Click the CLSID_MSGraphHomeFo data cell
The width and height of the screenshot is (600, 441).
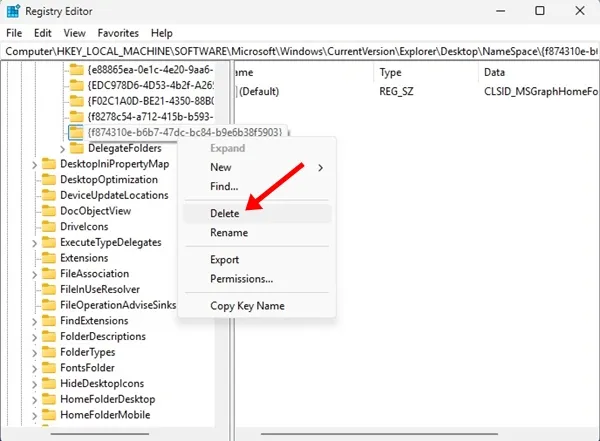[x=540, y=91]
